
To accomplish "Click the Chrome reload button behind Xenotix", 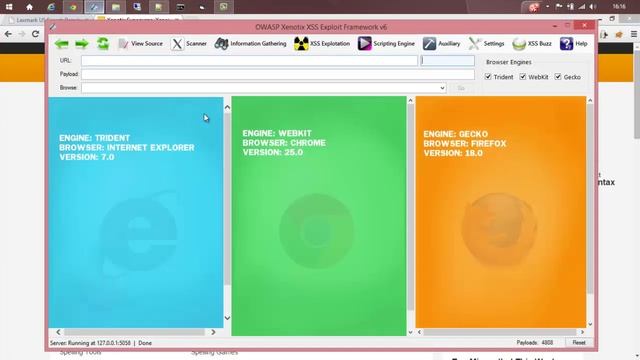I will tap(36, 34).
